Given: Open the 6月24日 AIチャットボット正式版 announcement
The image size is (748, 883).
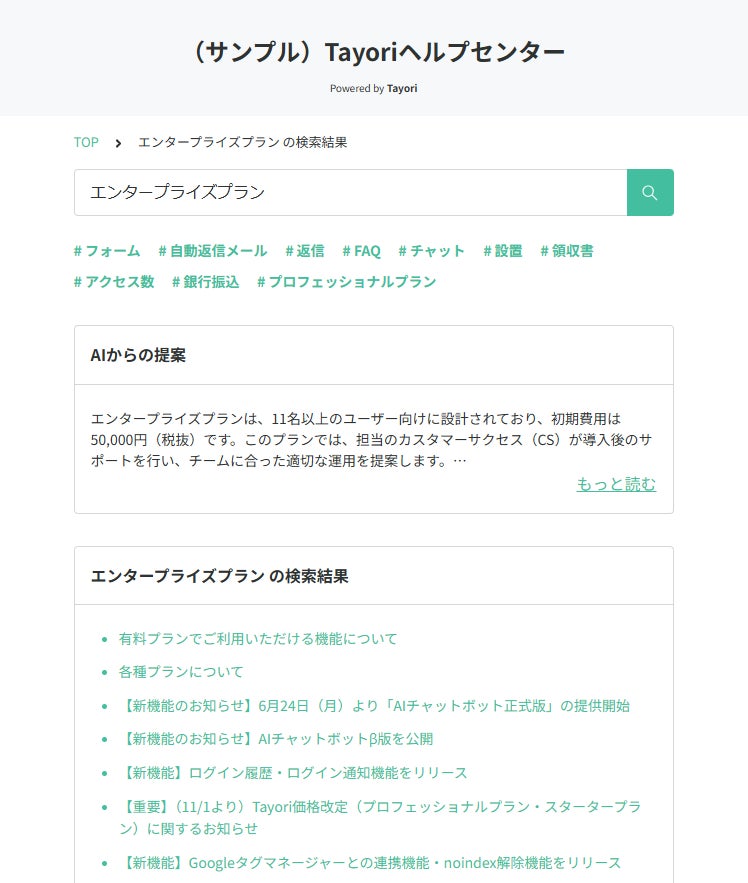Looking at the screenshot, I should [374, 706].
